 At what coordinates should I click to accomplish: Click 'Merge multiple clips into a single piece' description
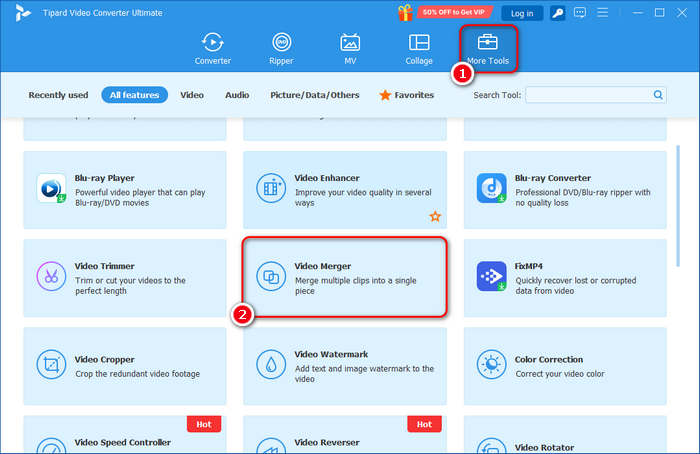[x=355, y=286]
